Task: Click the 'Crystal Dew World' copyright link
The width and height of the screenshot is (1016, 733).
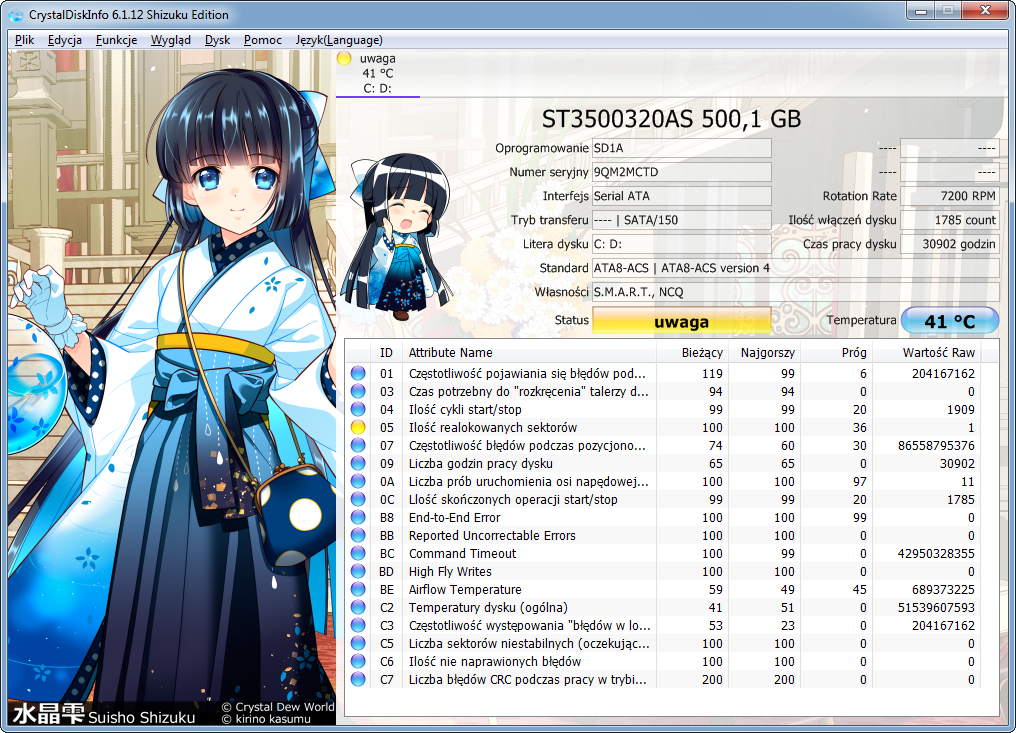Action: click(279, 706)
